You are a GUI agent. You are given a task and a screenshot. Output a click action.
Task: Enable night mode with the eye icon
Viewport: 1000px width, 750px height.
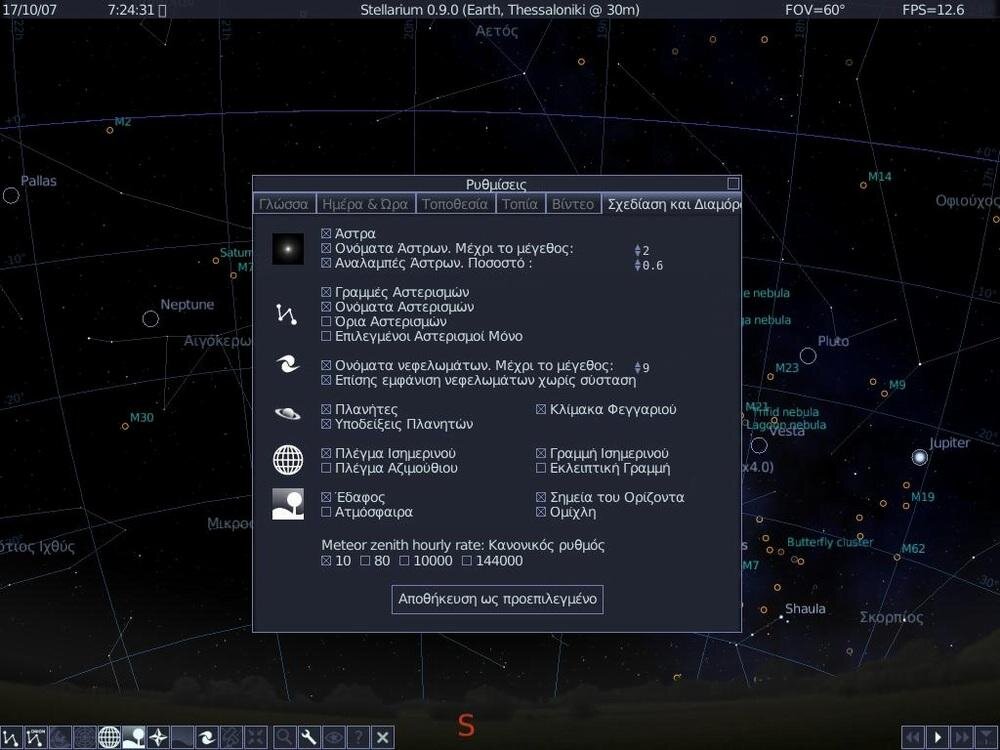332,737
